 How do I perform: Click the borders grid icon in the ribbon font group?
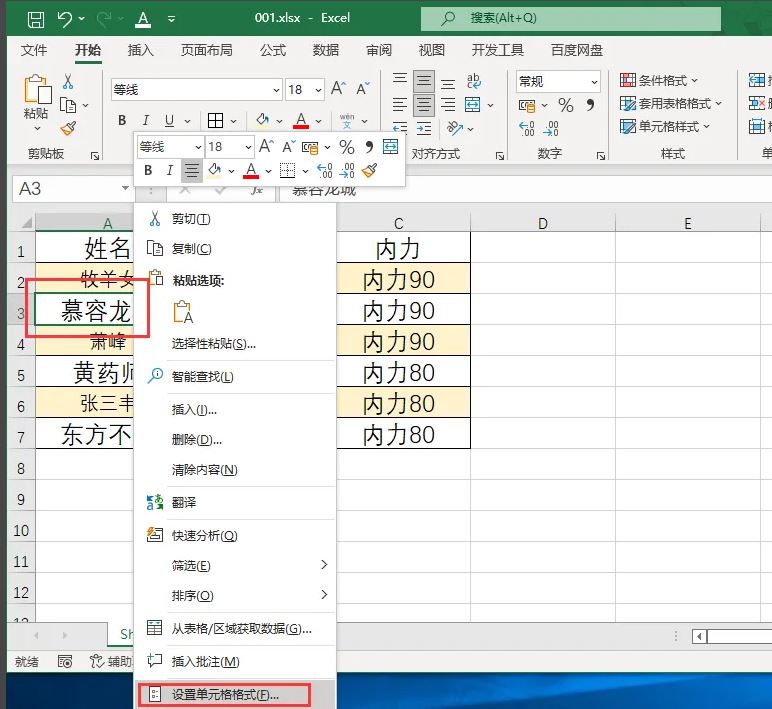point(215,120)
